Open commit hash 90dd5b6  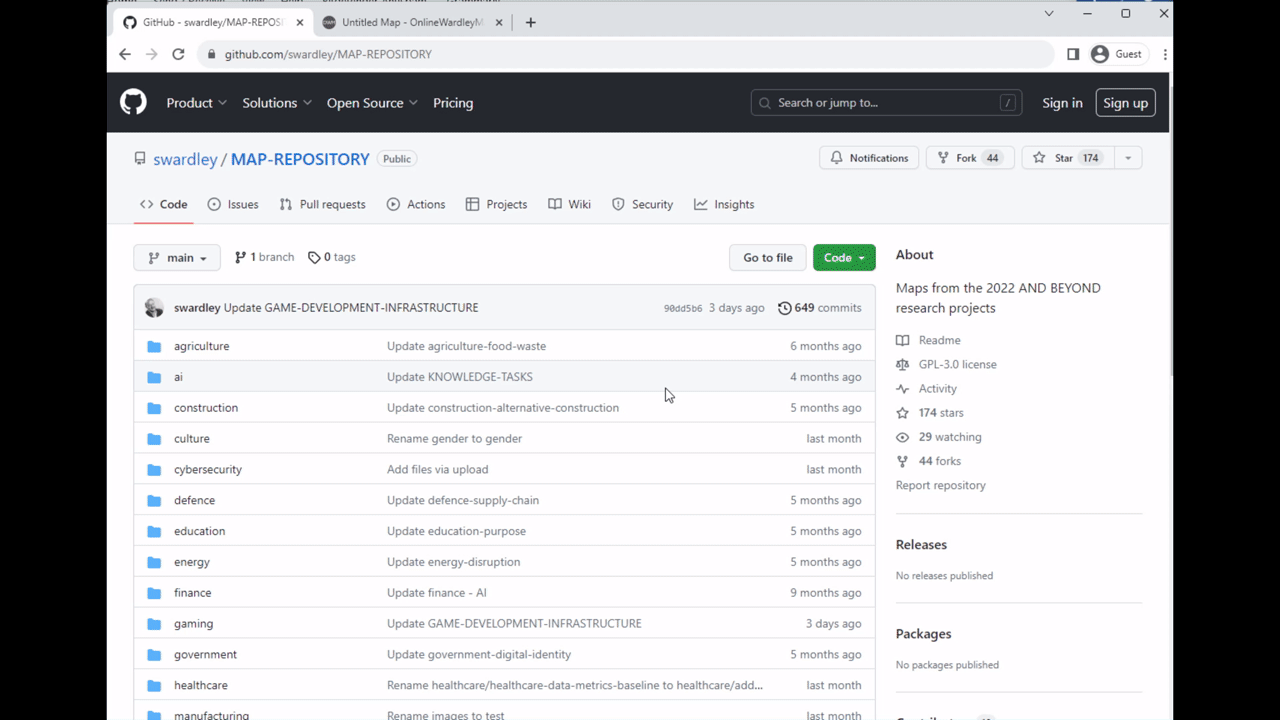coord(683,308)
